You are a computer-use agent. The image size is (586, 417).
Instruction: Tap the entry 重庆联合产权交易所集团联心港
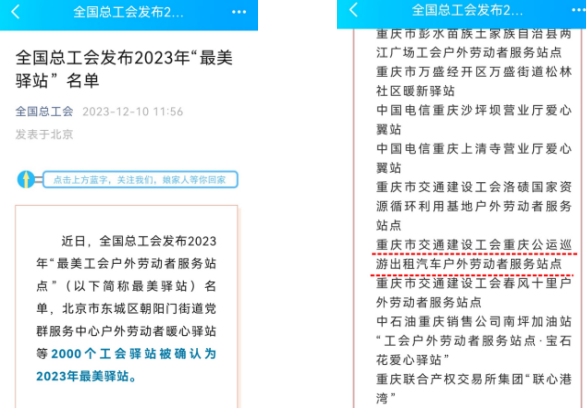(474, 379)
